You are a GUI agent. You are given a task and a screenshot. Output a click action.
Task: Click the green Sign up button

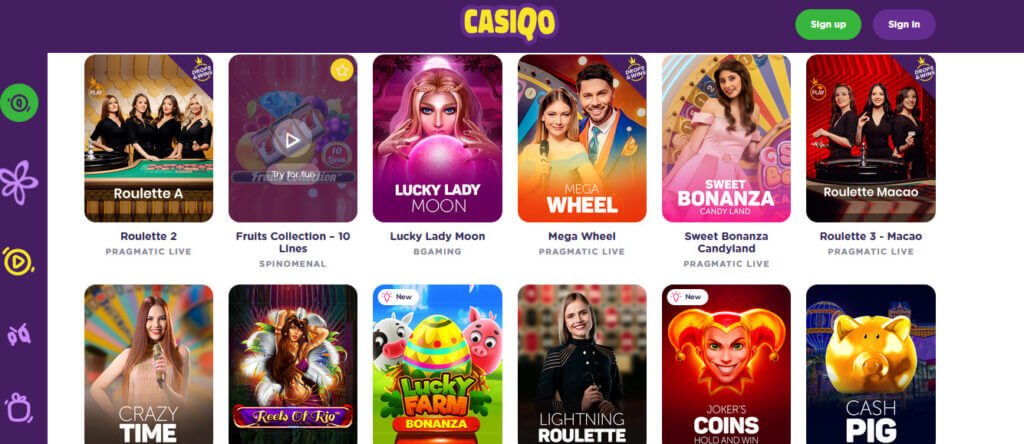(x=828, y=25)
